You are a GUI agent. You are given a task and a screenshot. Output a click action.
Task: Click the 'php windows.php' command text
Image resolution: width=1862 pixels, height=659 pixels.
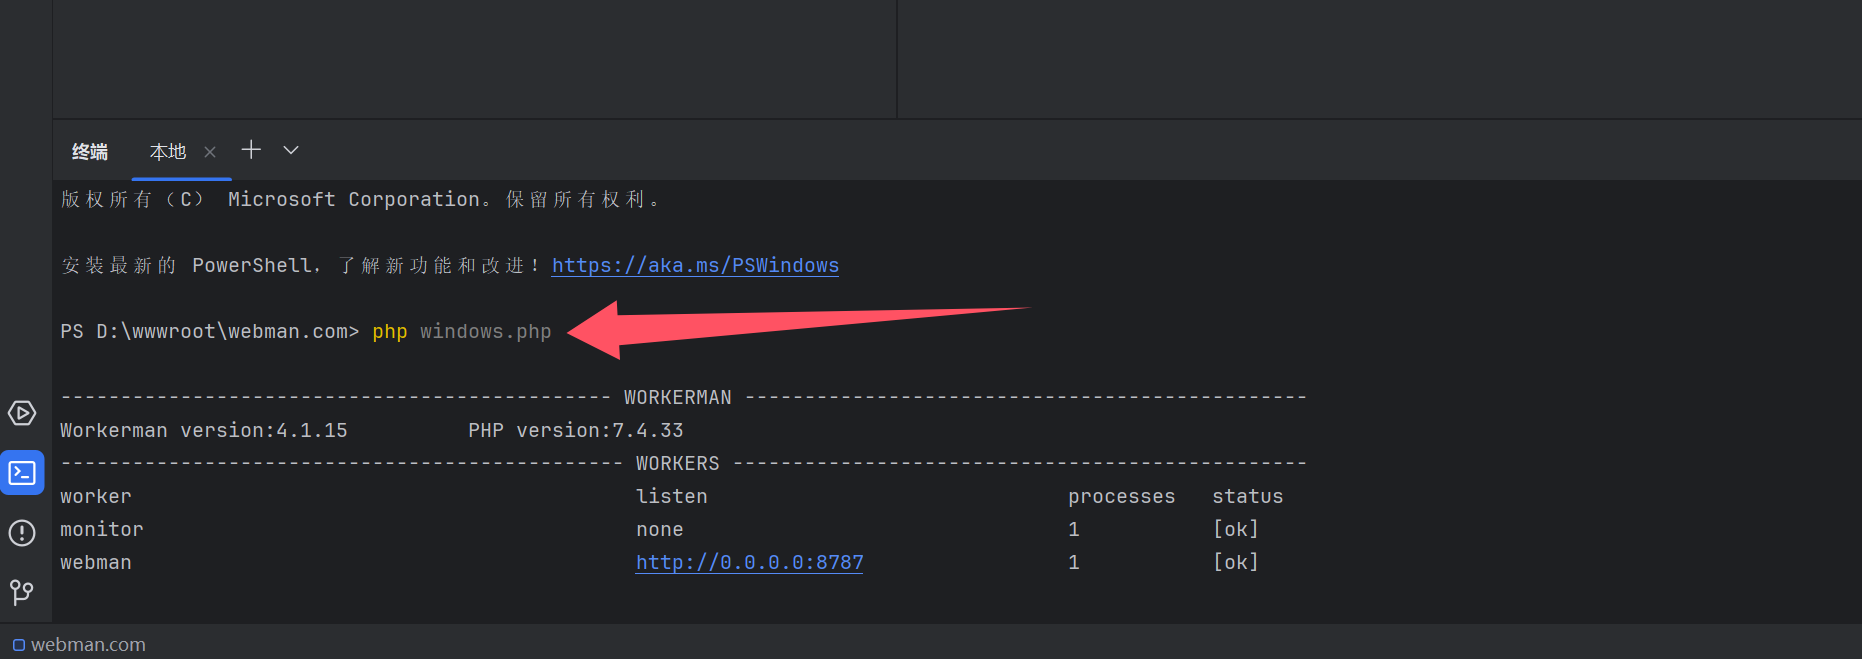(462, 331)
